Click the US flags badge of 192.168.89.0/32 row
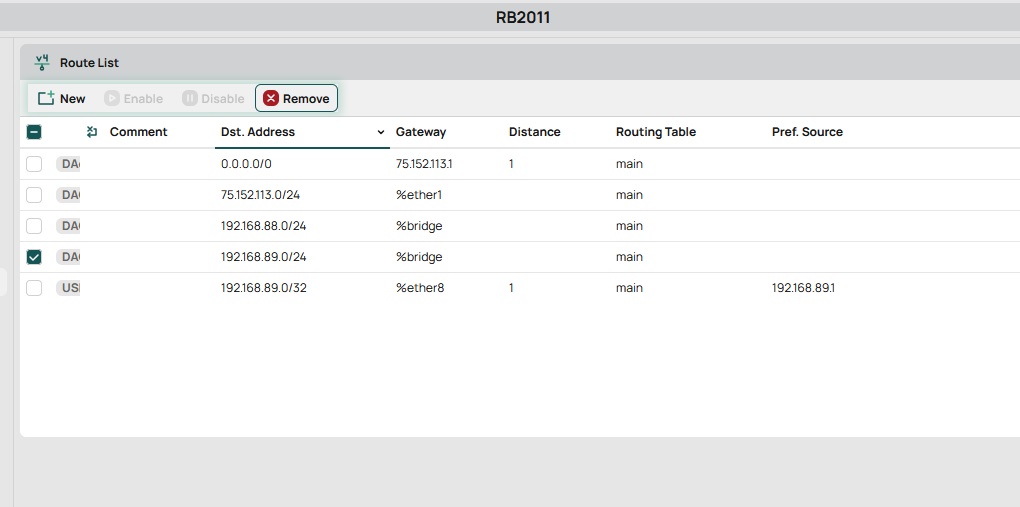The image size is (1020, 507). (x=68, y=288)
